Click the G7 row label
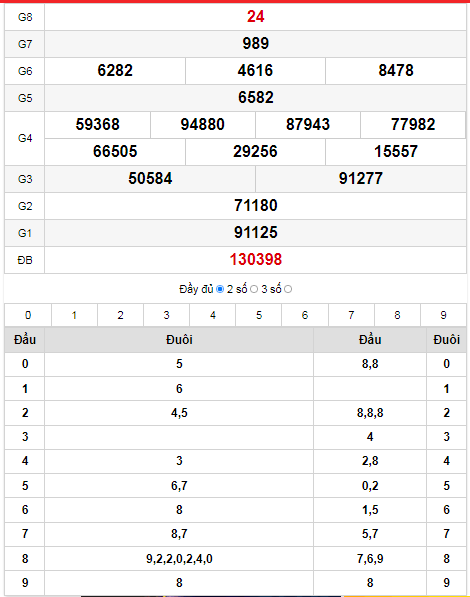 click(x=25, y=44)
